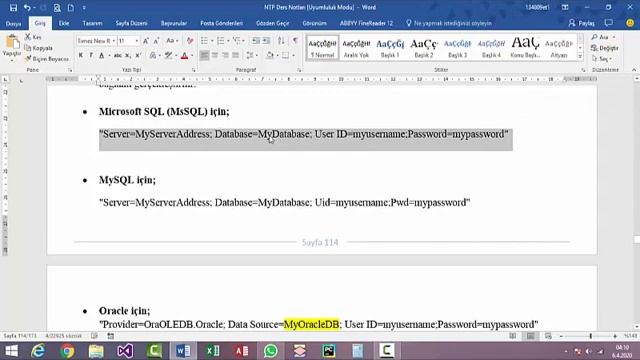640x360 pixels.
Task: Apply bullet list
Action: tap(204, 41)
